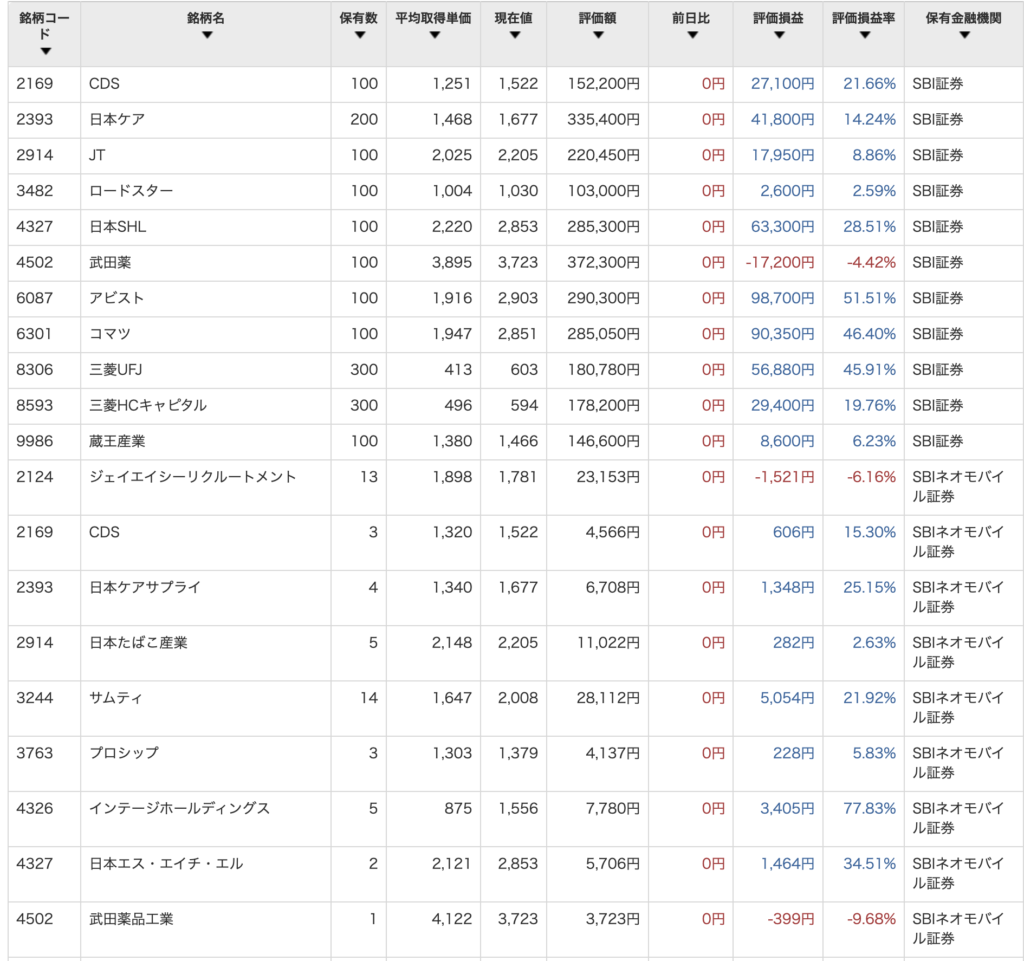Screen dimensions: 1024x961
Task: Select stock code 3244
Action: pos(35,698)
